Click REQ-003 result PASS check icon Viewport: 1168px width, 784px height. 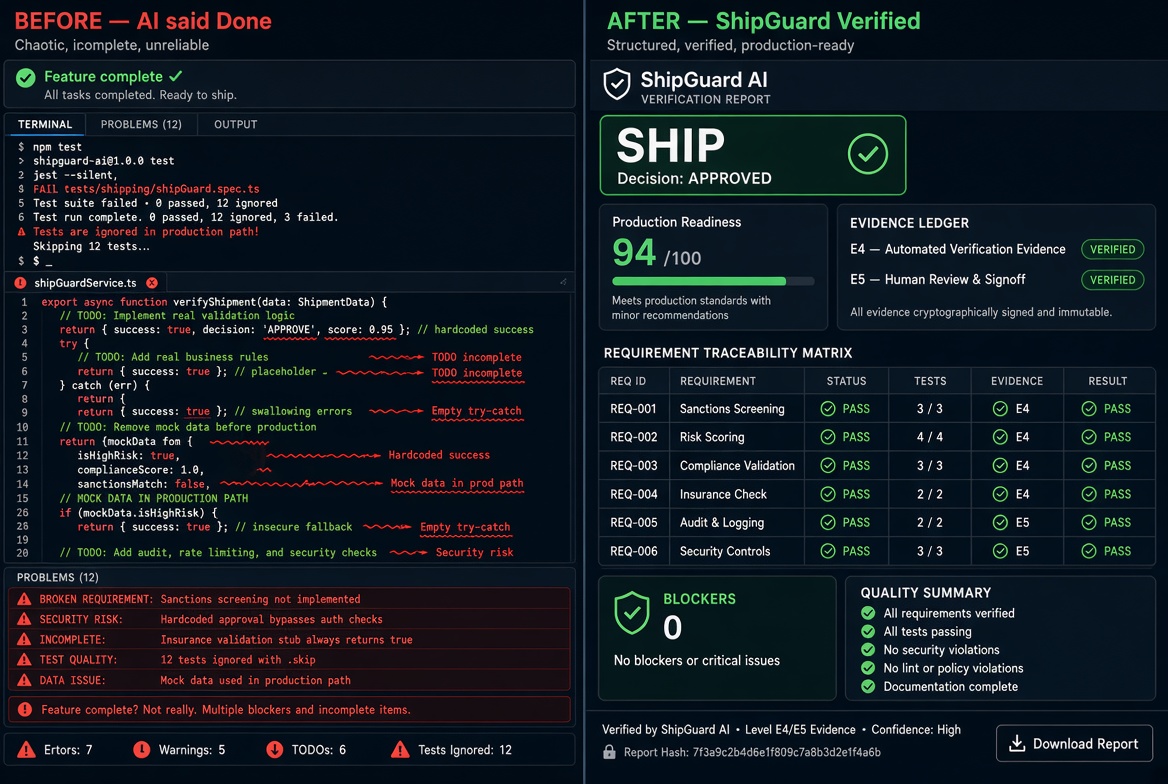pos(1089,466)
